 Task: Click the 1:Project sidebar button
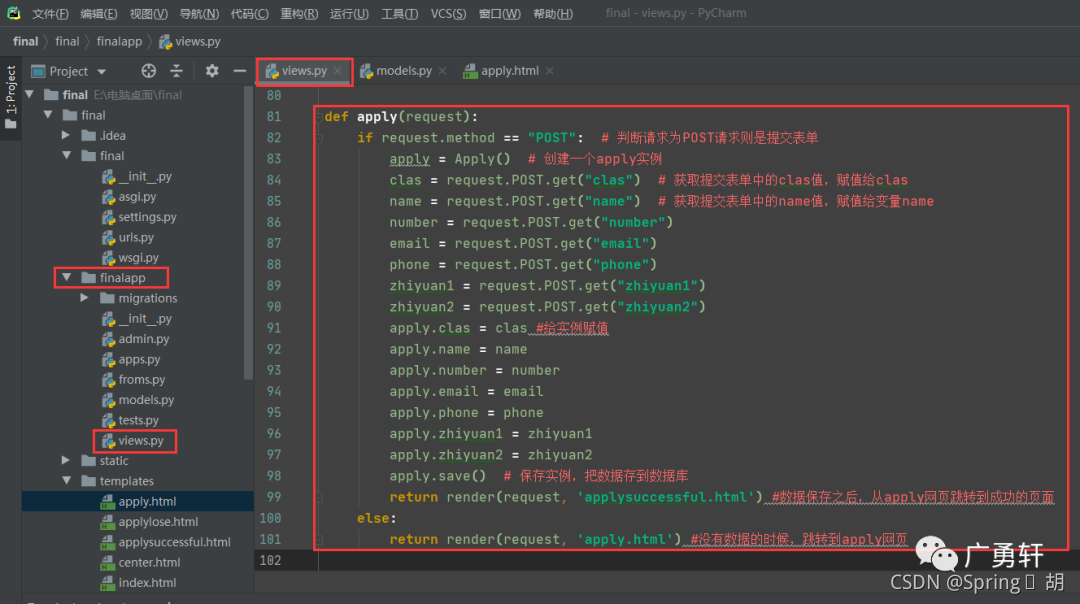[10, 85]
